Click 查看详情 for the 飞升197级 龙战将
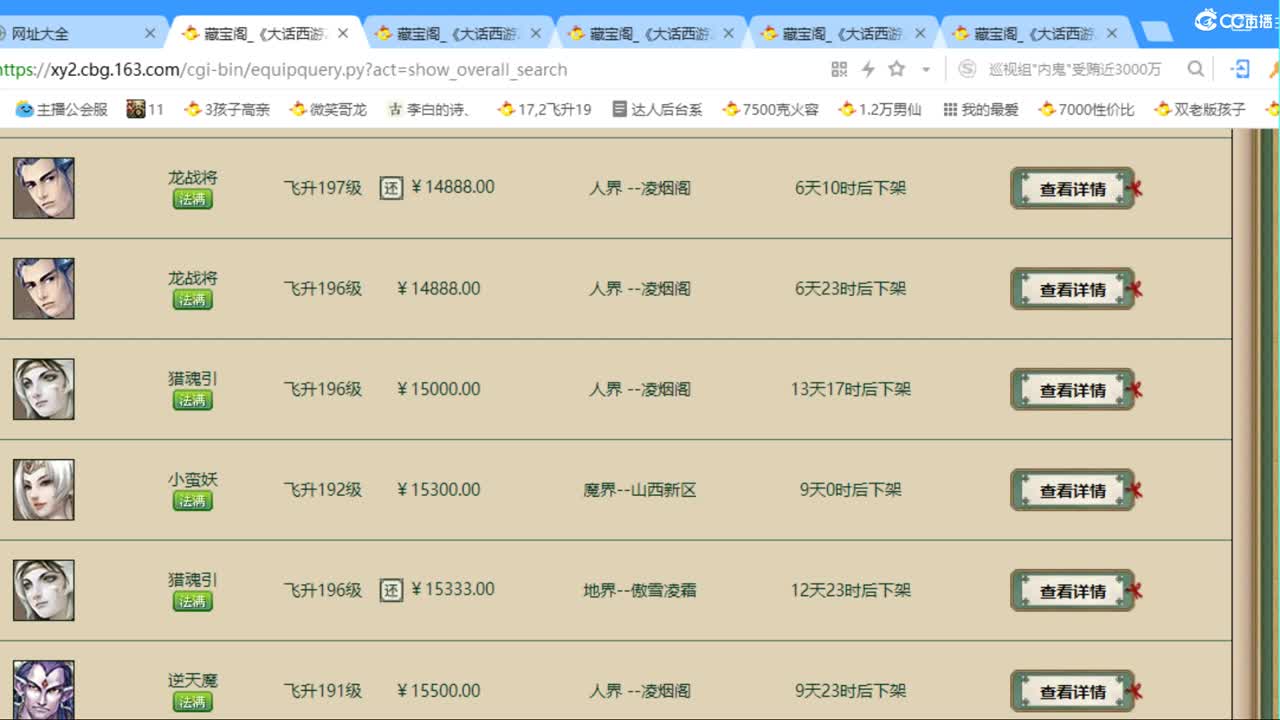The image size is (1280, 720). coord(1073,188)
